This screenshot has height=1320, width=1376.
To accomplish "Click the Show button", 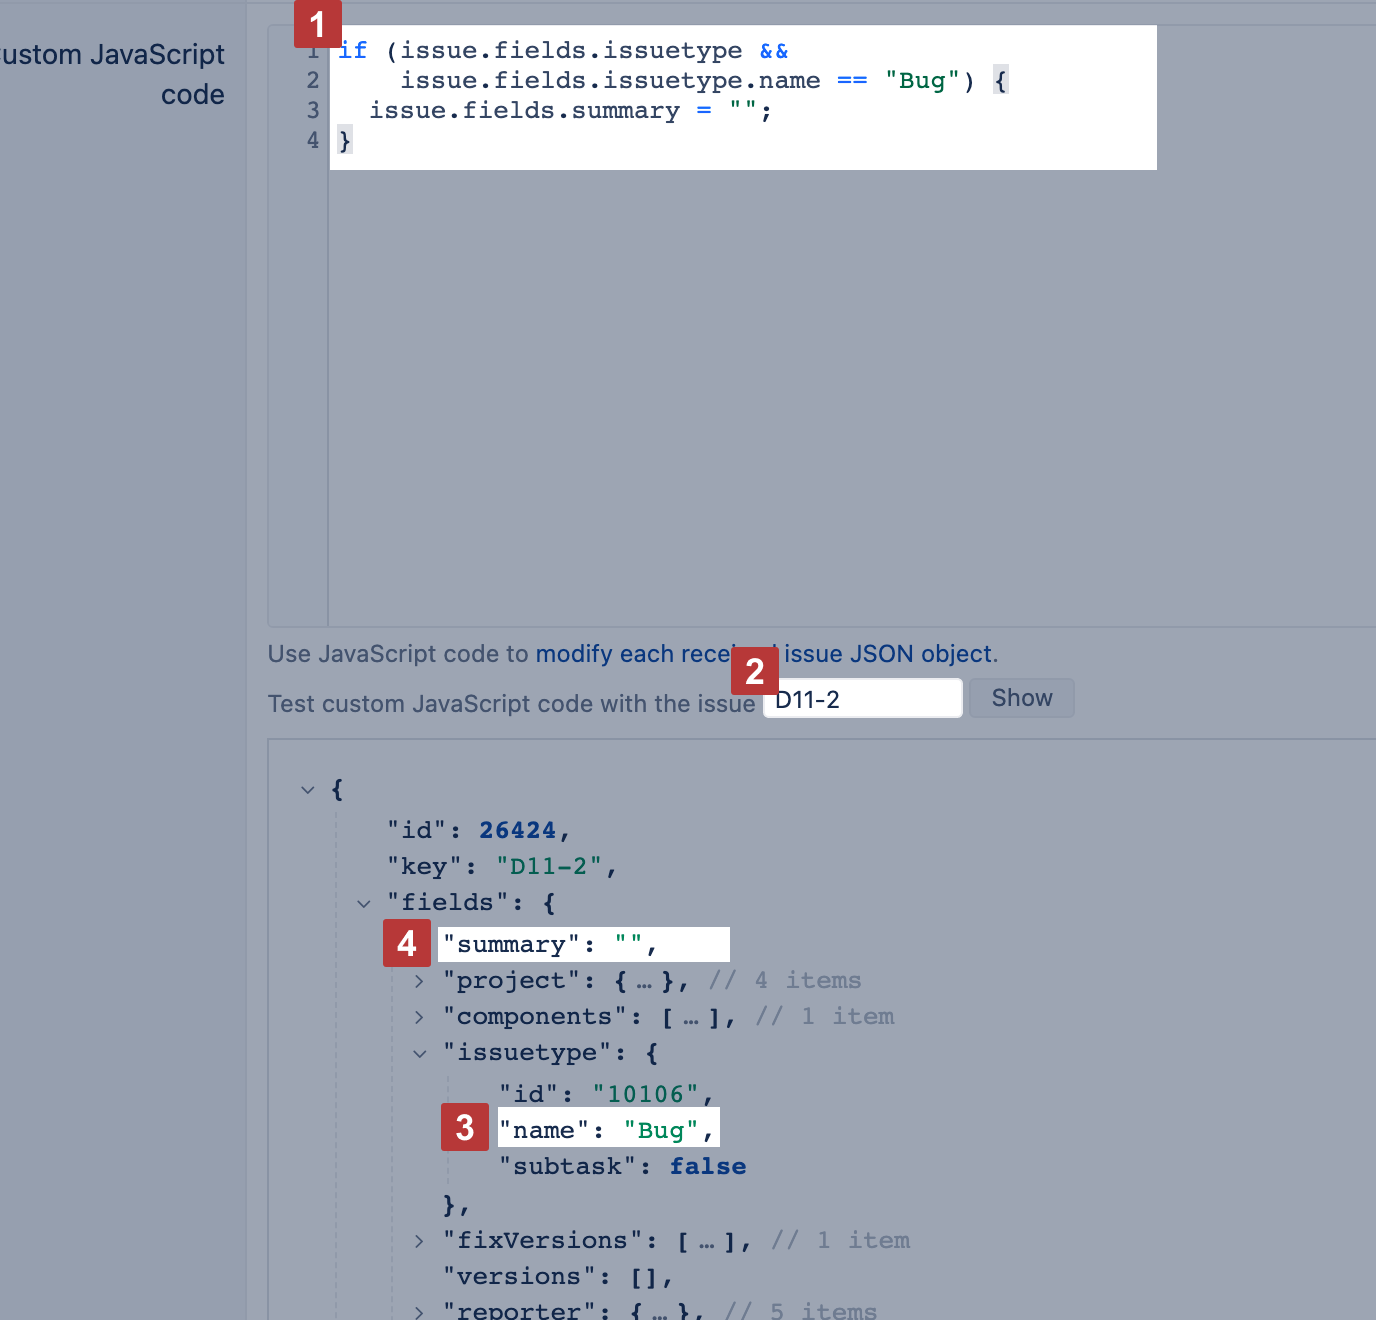I will pos(1021,698).
